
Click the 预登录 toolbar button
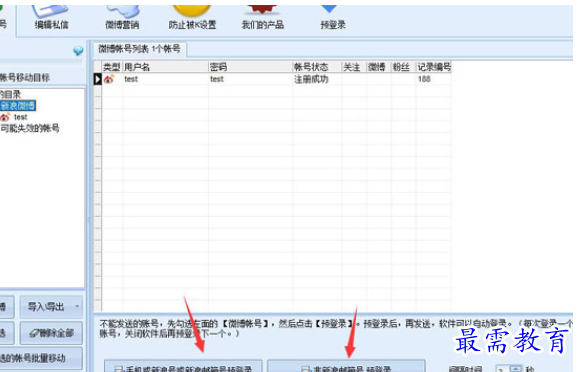tap(333, 18)
